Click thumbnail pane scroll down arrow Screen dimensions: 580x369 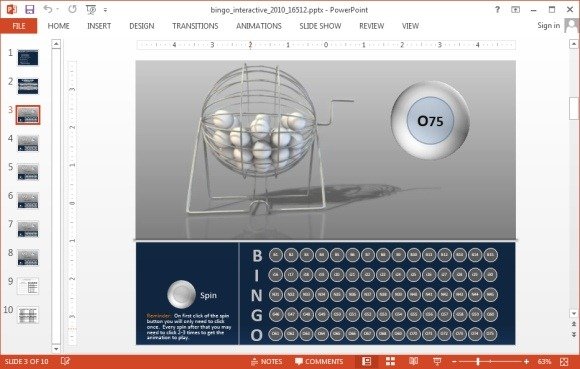[x=56, y=349]
